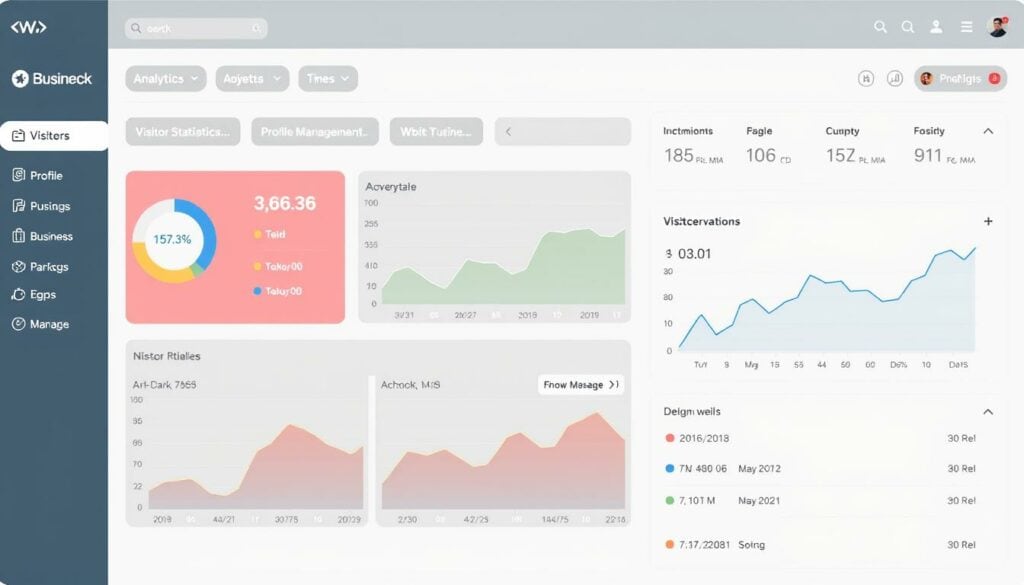Add a new item with the Visitcervations plus

(x=988, y=221)
